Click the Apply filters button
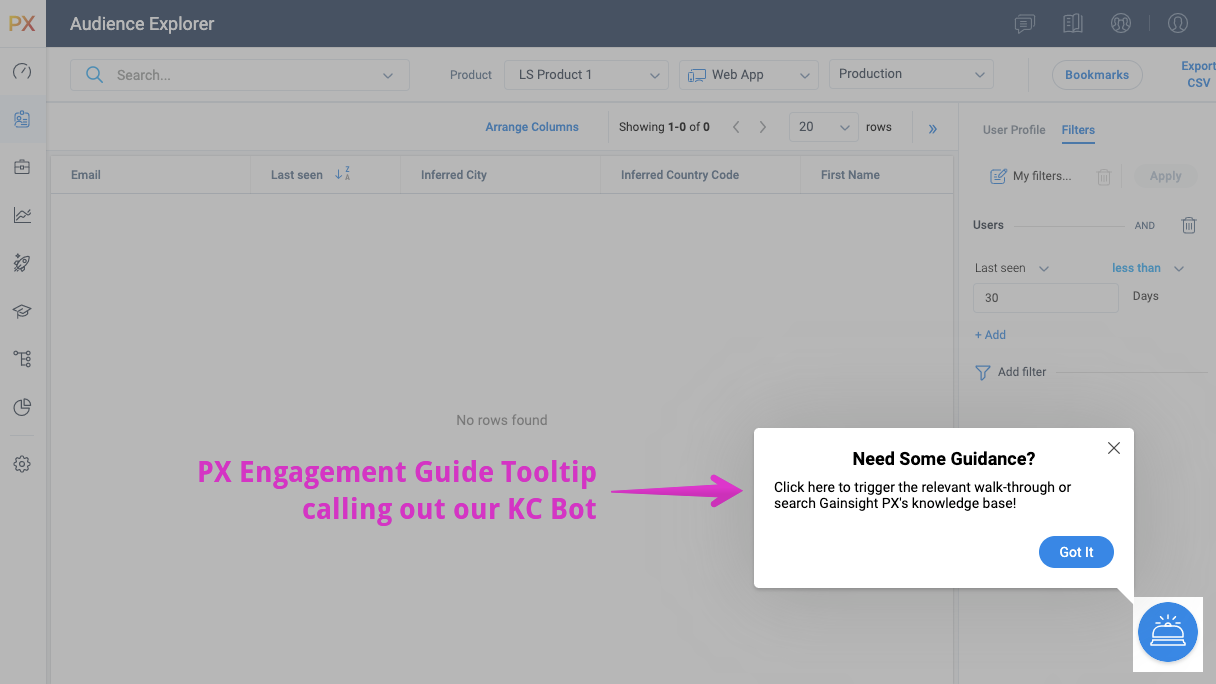The height and width of the screenshot is (684, 1216). (1166, 176)
